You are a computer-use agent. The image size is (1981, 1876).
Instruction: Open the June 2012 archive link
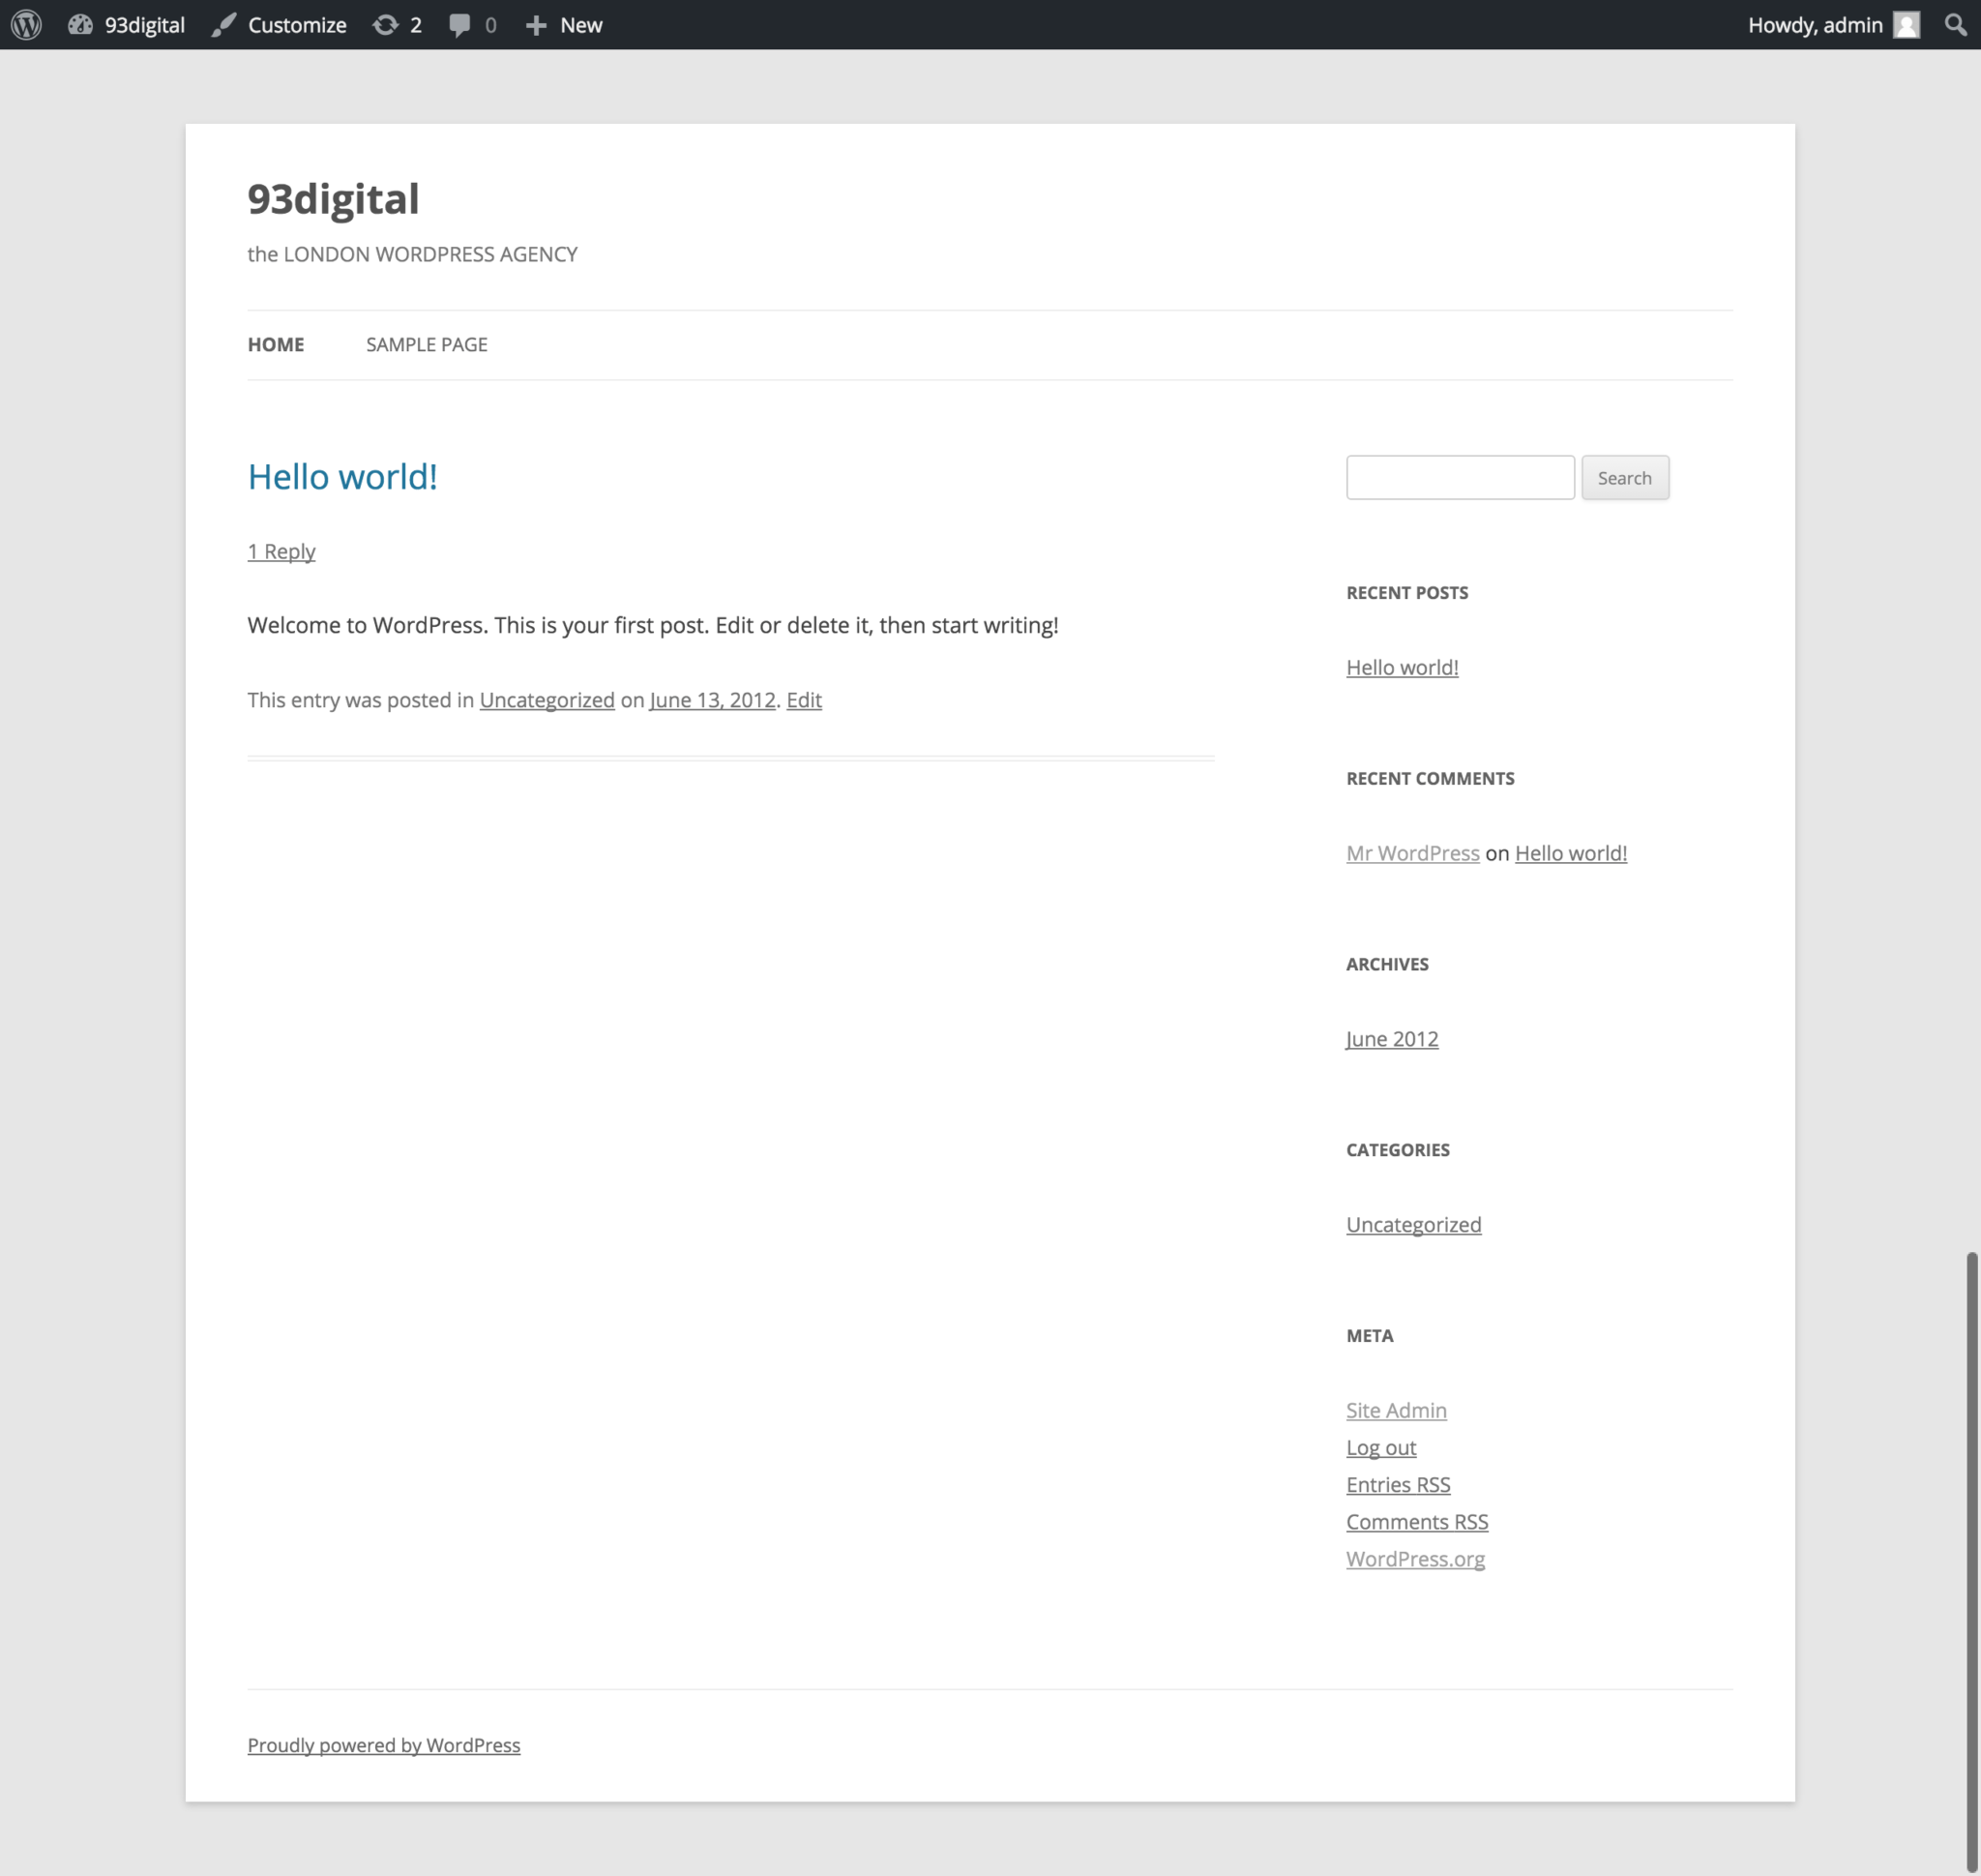click(1391, 1039)
